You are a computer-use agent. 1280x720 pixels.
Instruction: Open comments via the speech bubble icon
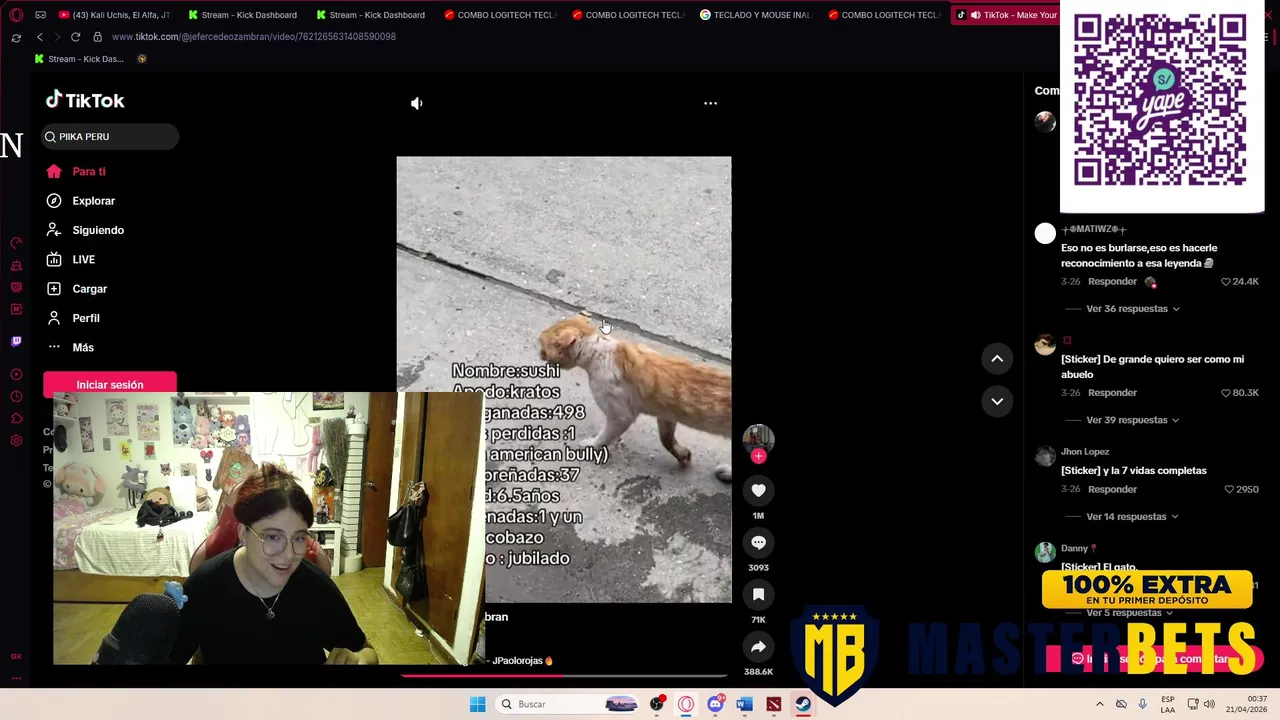coord(758,542)
